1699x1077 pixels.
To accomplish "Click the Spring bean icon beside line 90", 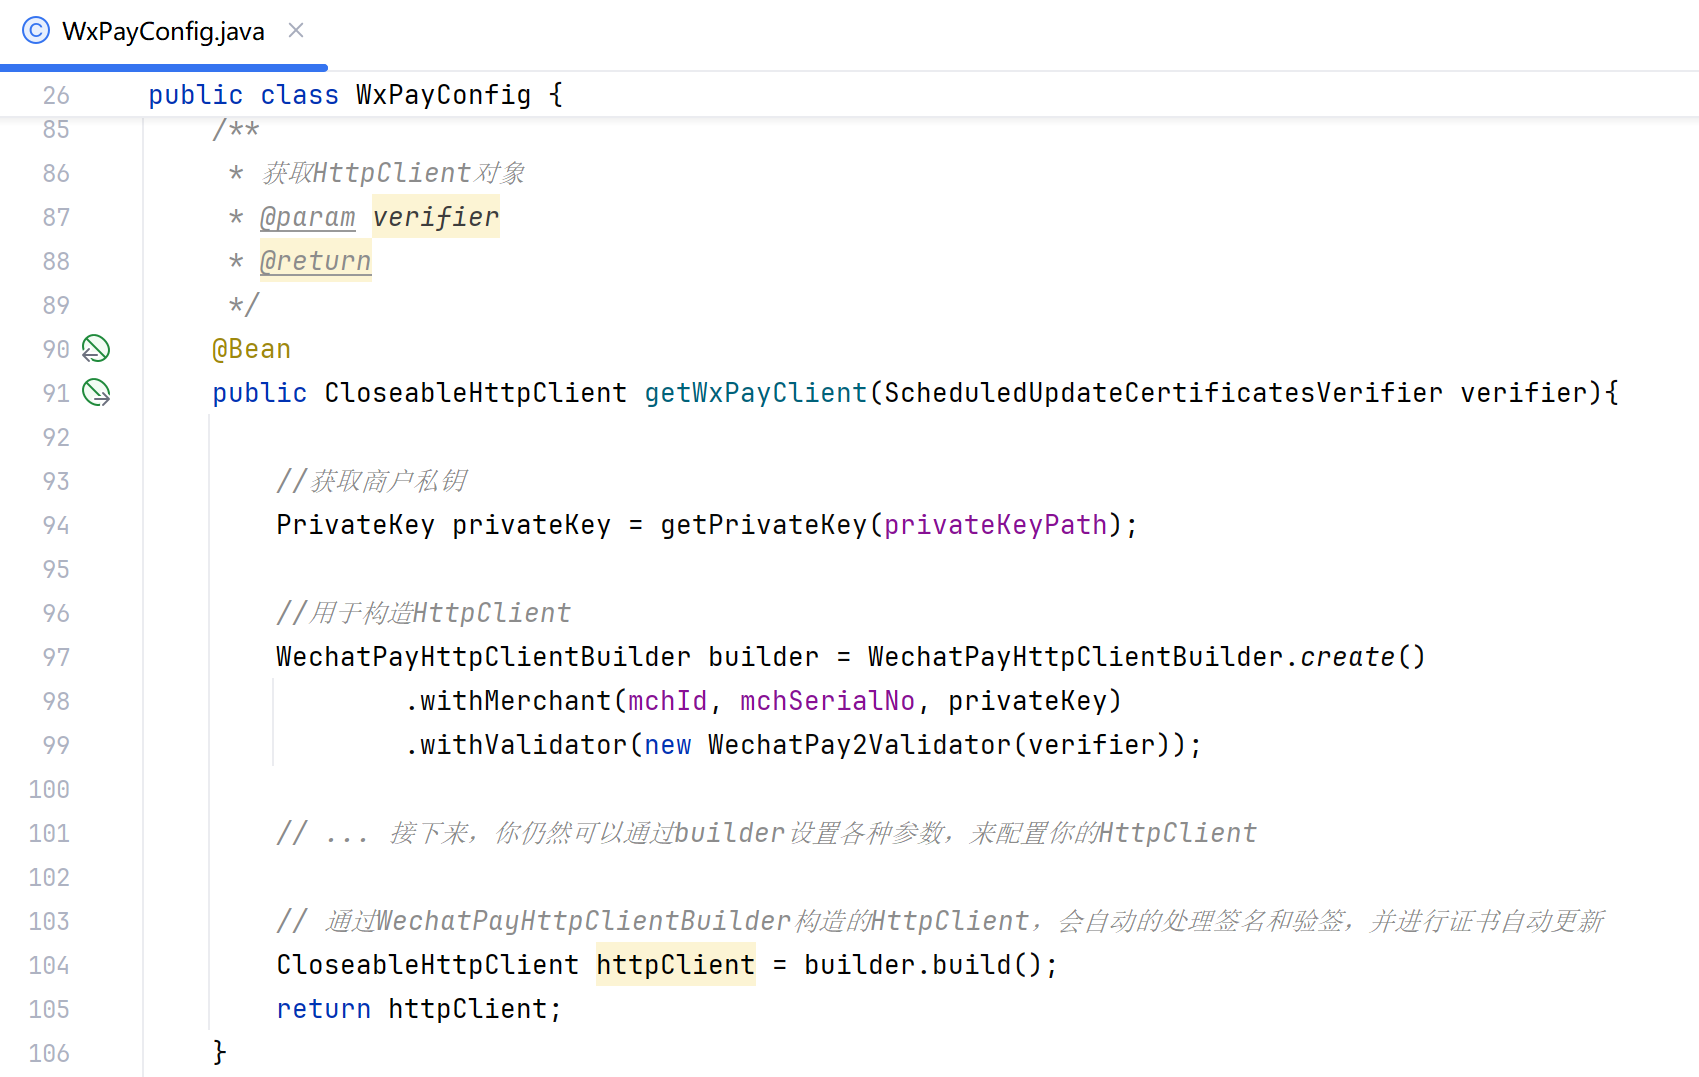I will (x=95, y=348).
